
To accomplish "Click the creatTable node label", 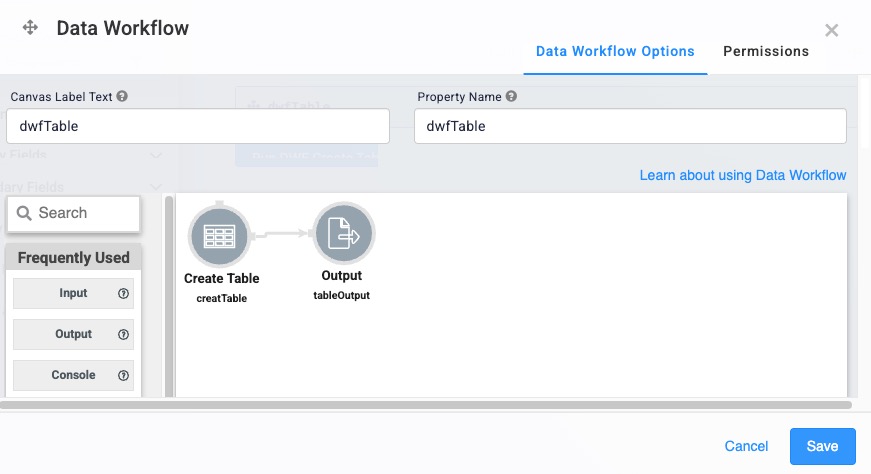I will coord(222,298).
